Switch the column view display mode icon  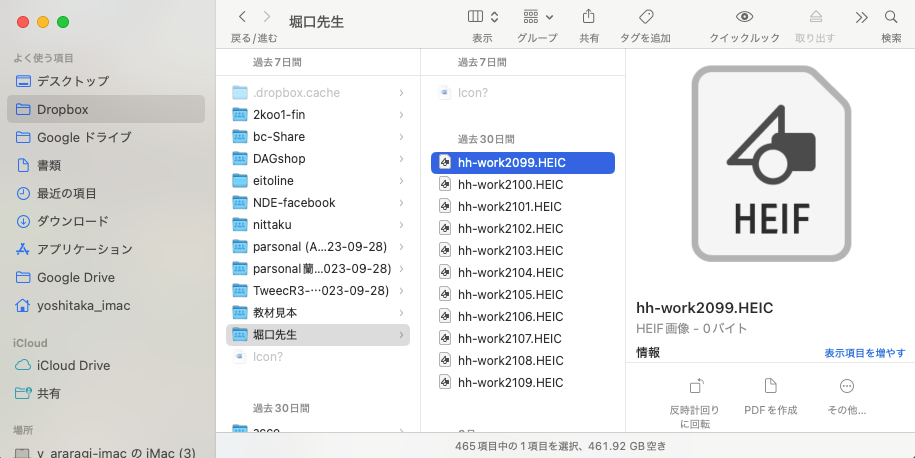[476, 16]
